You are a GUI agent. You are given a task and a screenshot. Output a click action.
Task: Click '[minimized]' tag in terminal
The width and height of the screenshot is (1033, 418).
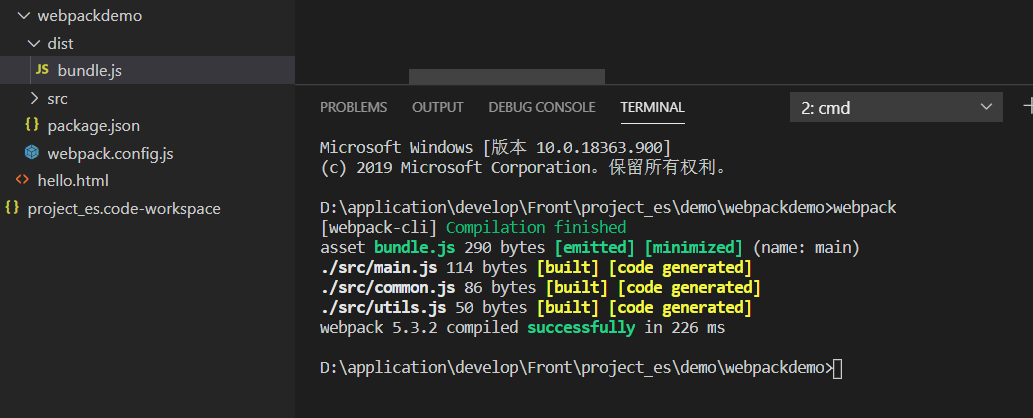[694, 248]
